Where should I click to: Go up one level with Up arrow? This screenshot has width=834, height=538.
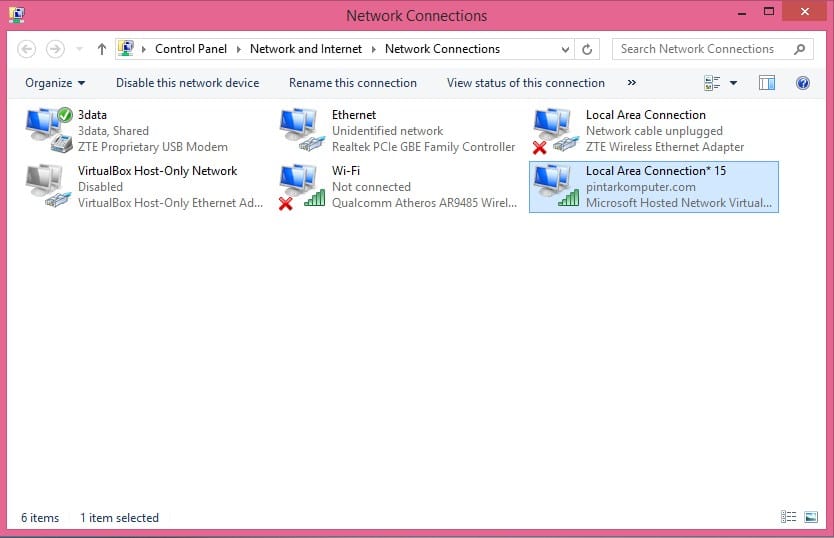click(x=102, y=49)
